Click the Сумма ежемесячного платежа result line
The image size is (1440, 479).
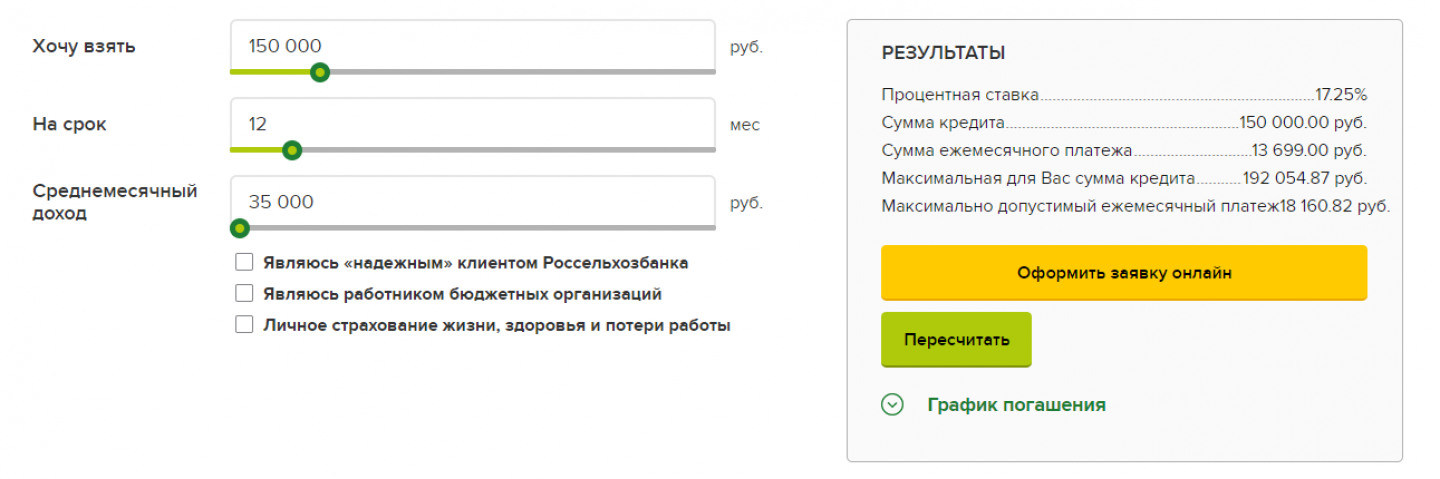1124,151
